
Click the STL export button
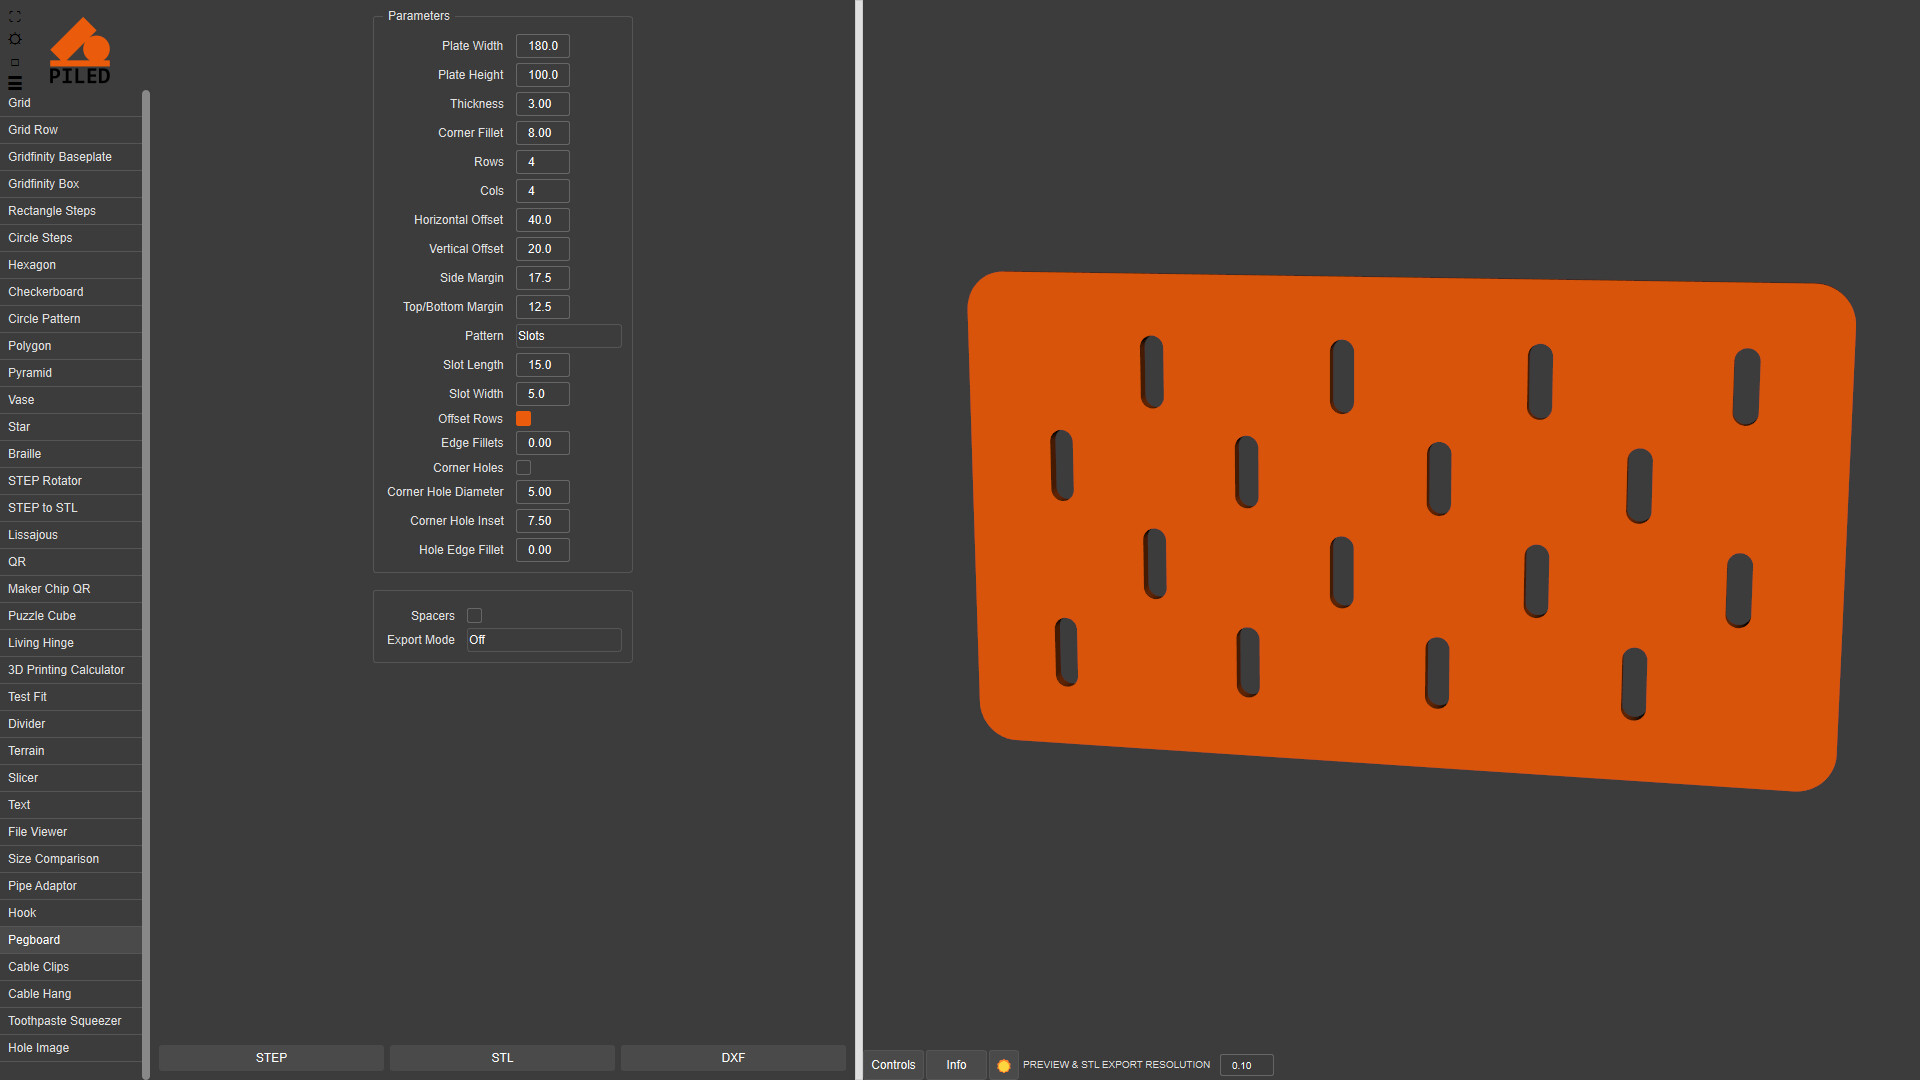coord(502,1058)
